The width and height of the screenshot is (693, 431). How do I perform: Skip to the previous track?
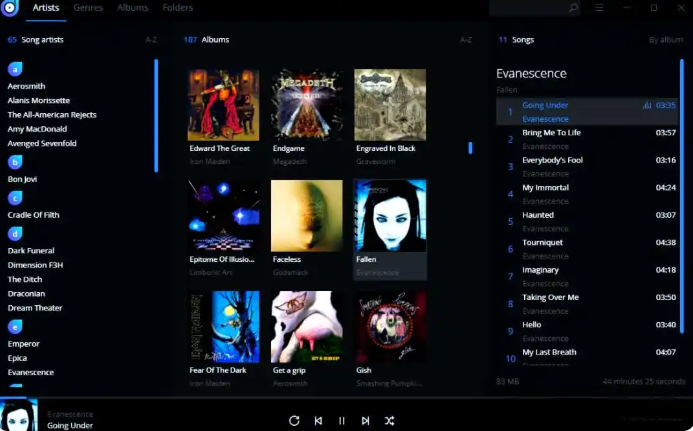318,421
